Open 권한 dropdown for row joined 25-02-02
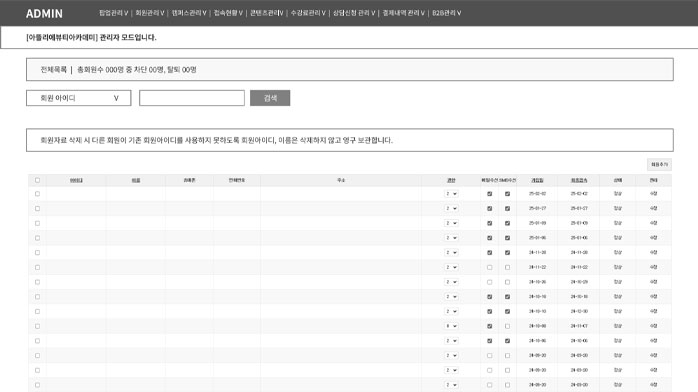This screenshot has width=698, height=392. (451, 194)
